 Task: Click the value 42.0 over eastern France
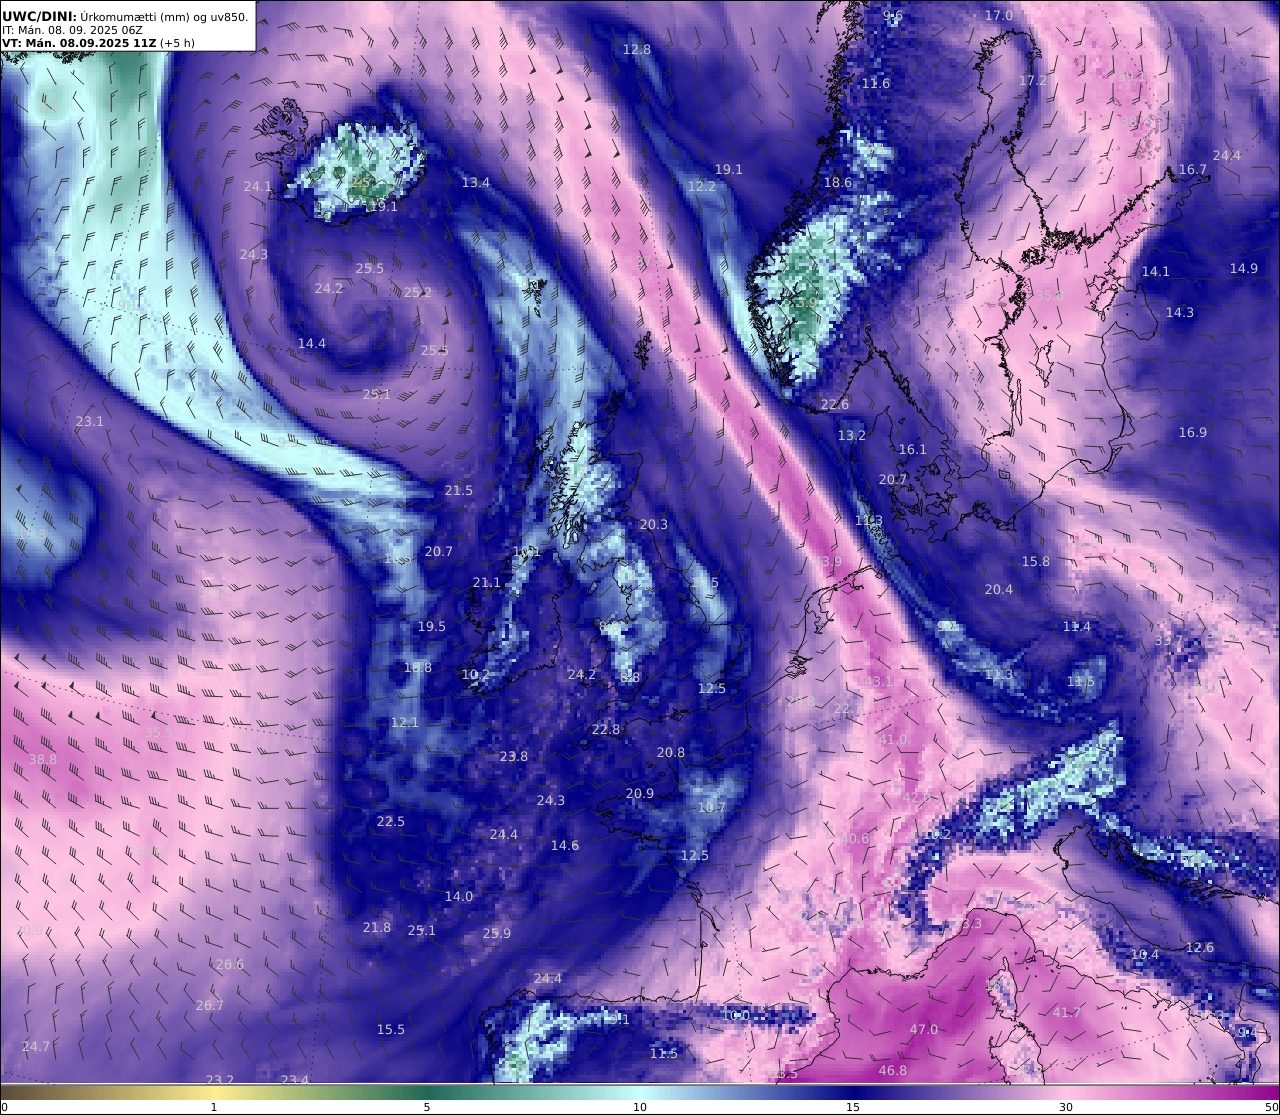coord(917,797)
